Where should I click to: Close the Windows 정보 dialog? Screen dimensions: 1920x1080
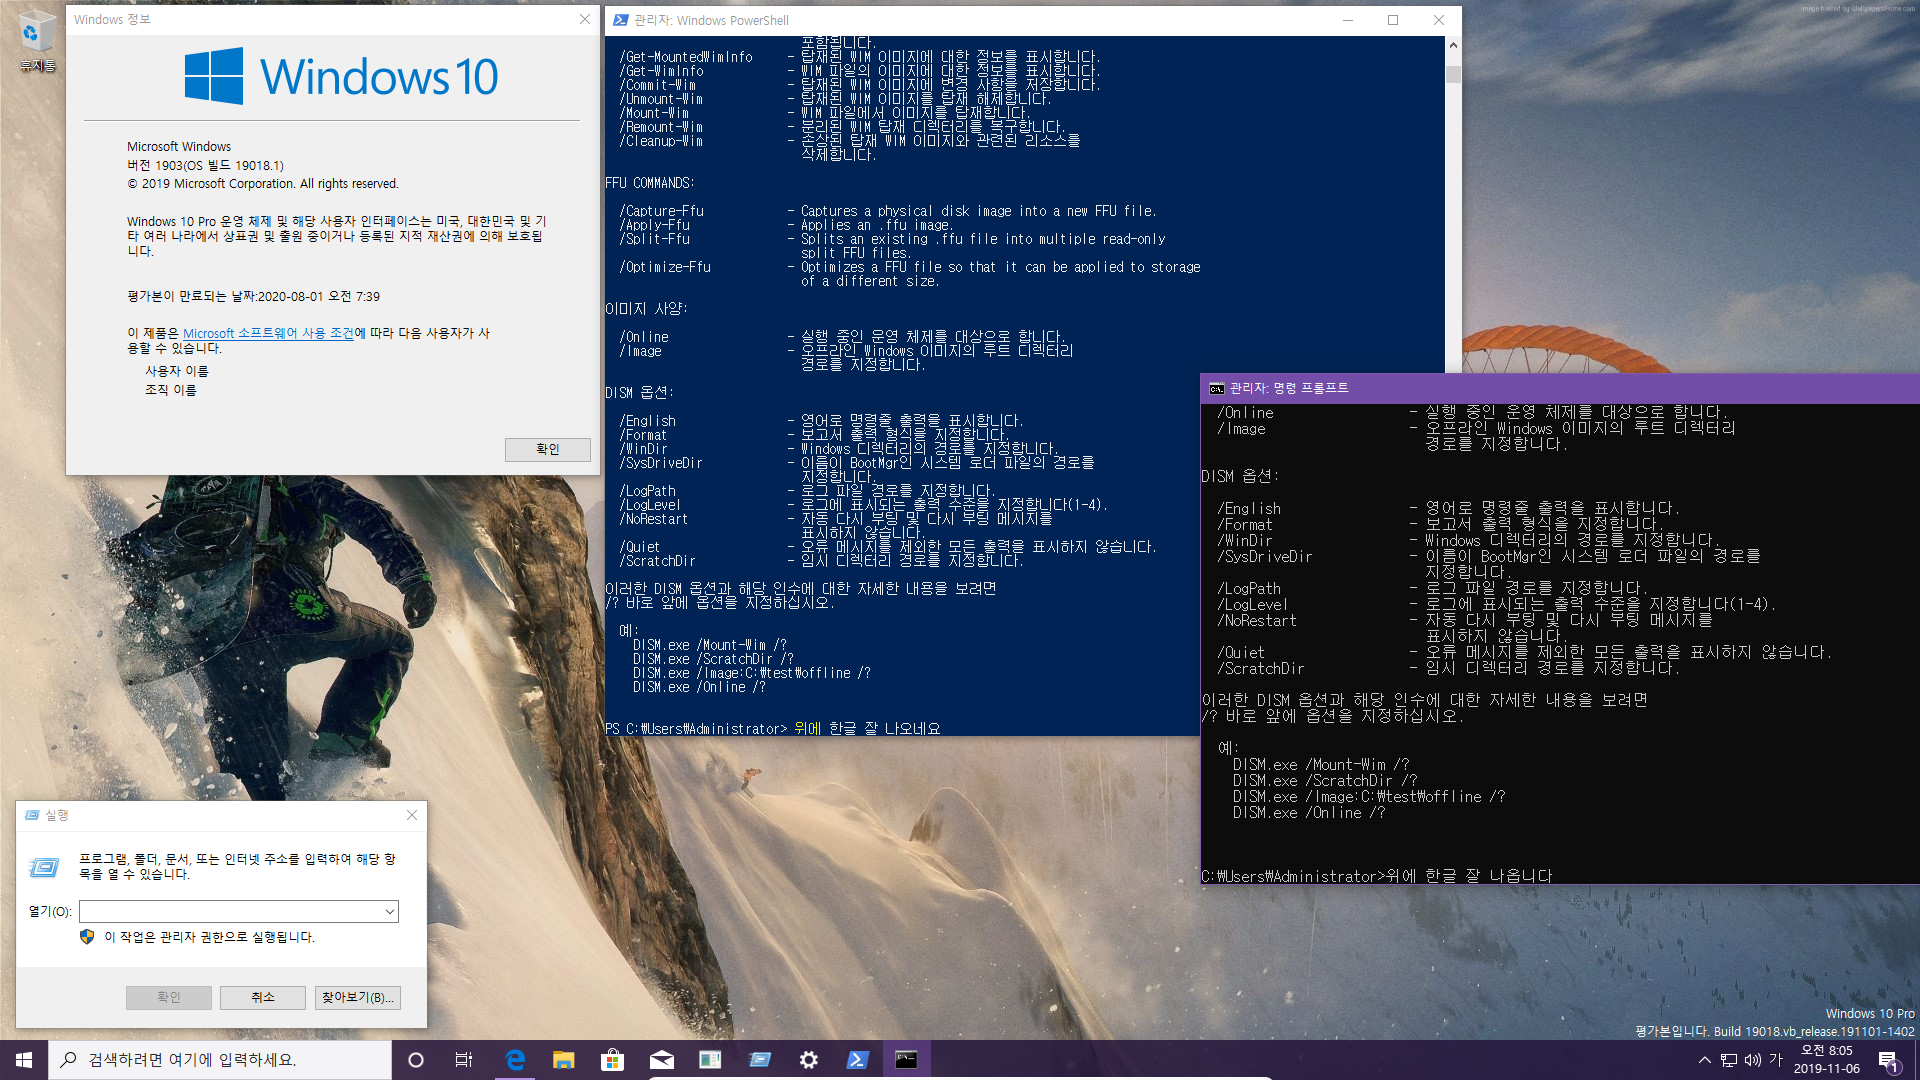coord(585,19)
